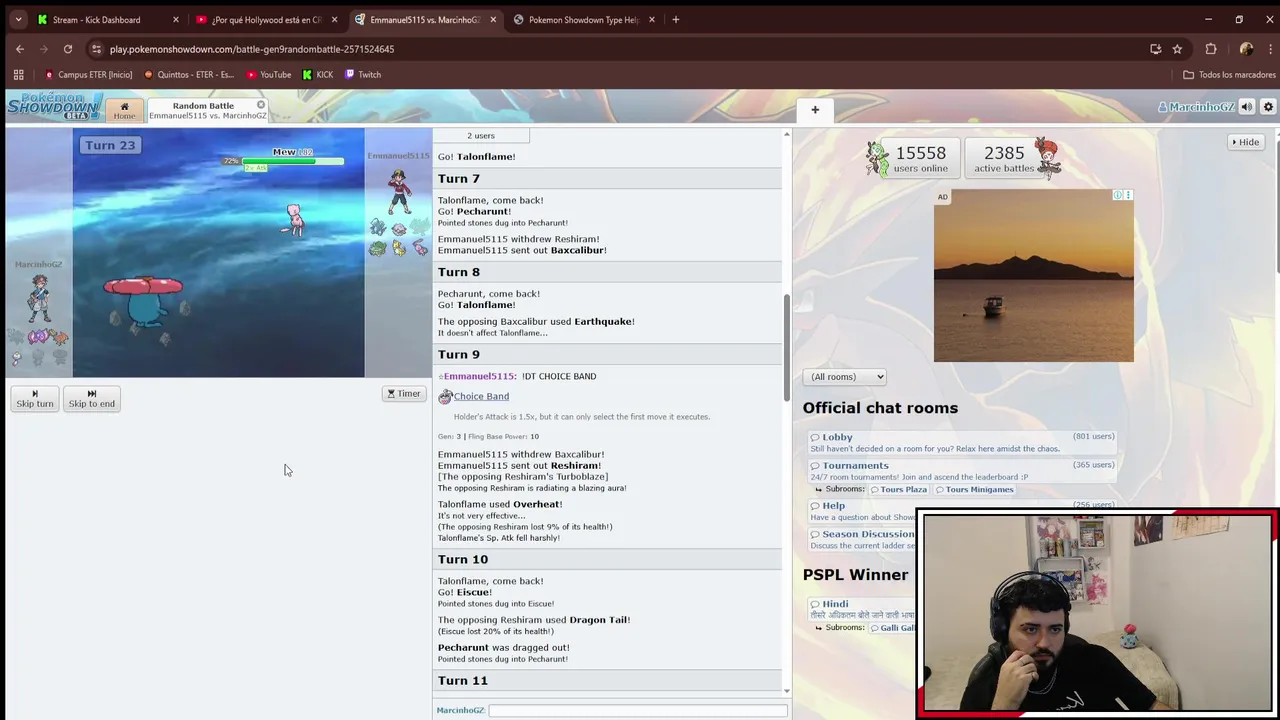The width and height of the screenshot is (1280, 720).
Task: Open the Tours Minigames subroom
Action: tap(974, 489)
